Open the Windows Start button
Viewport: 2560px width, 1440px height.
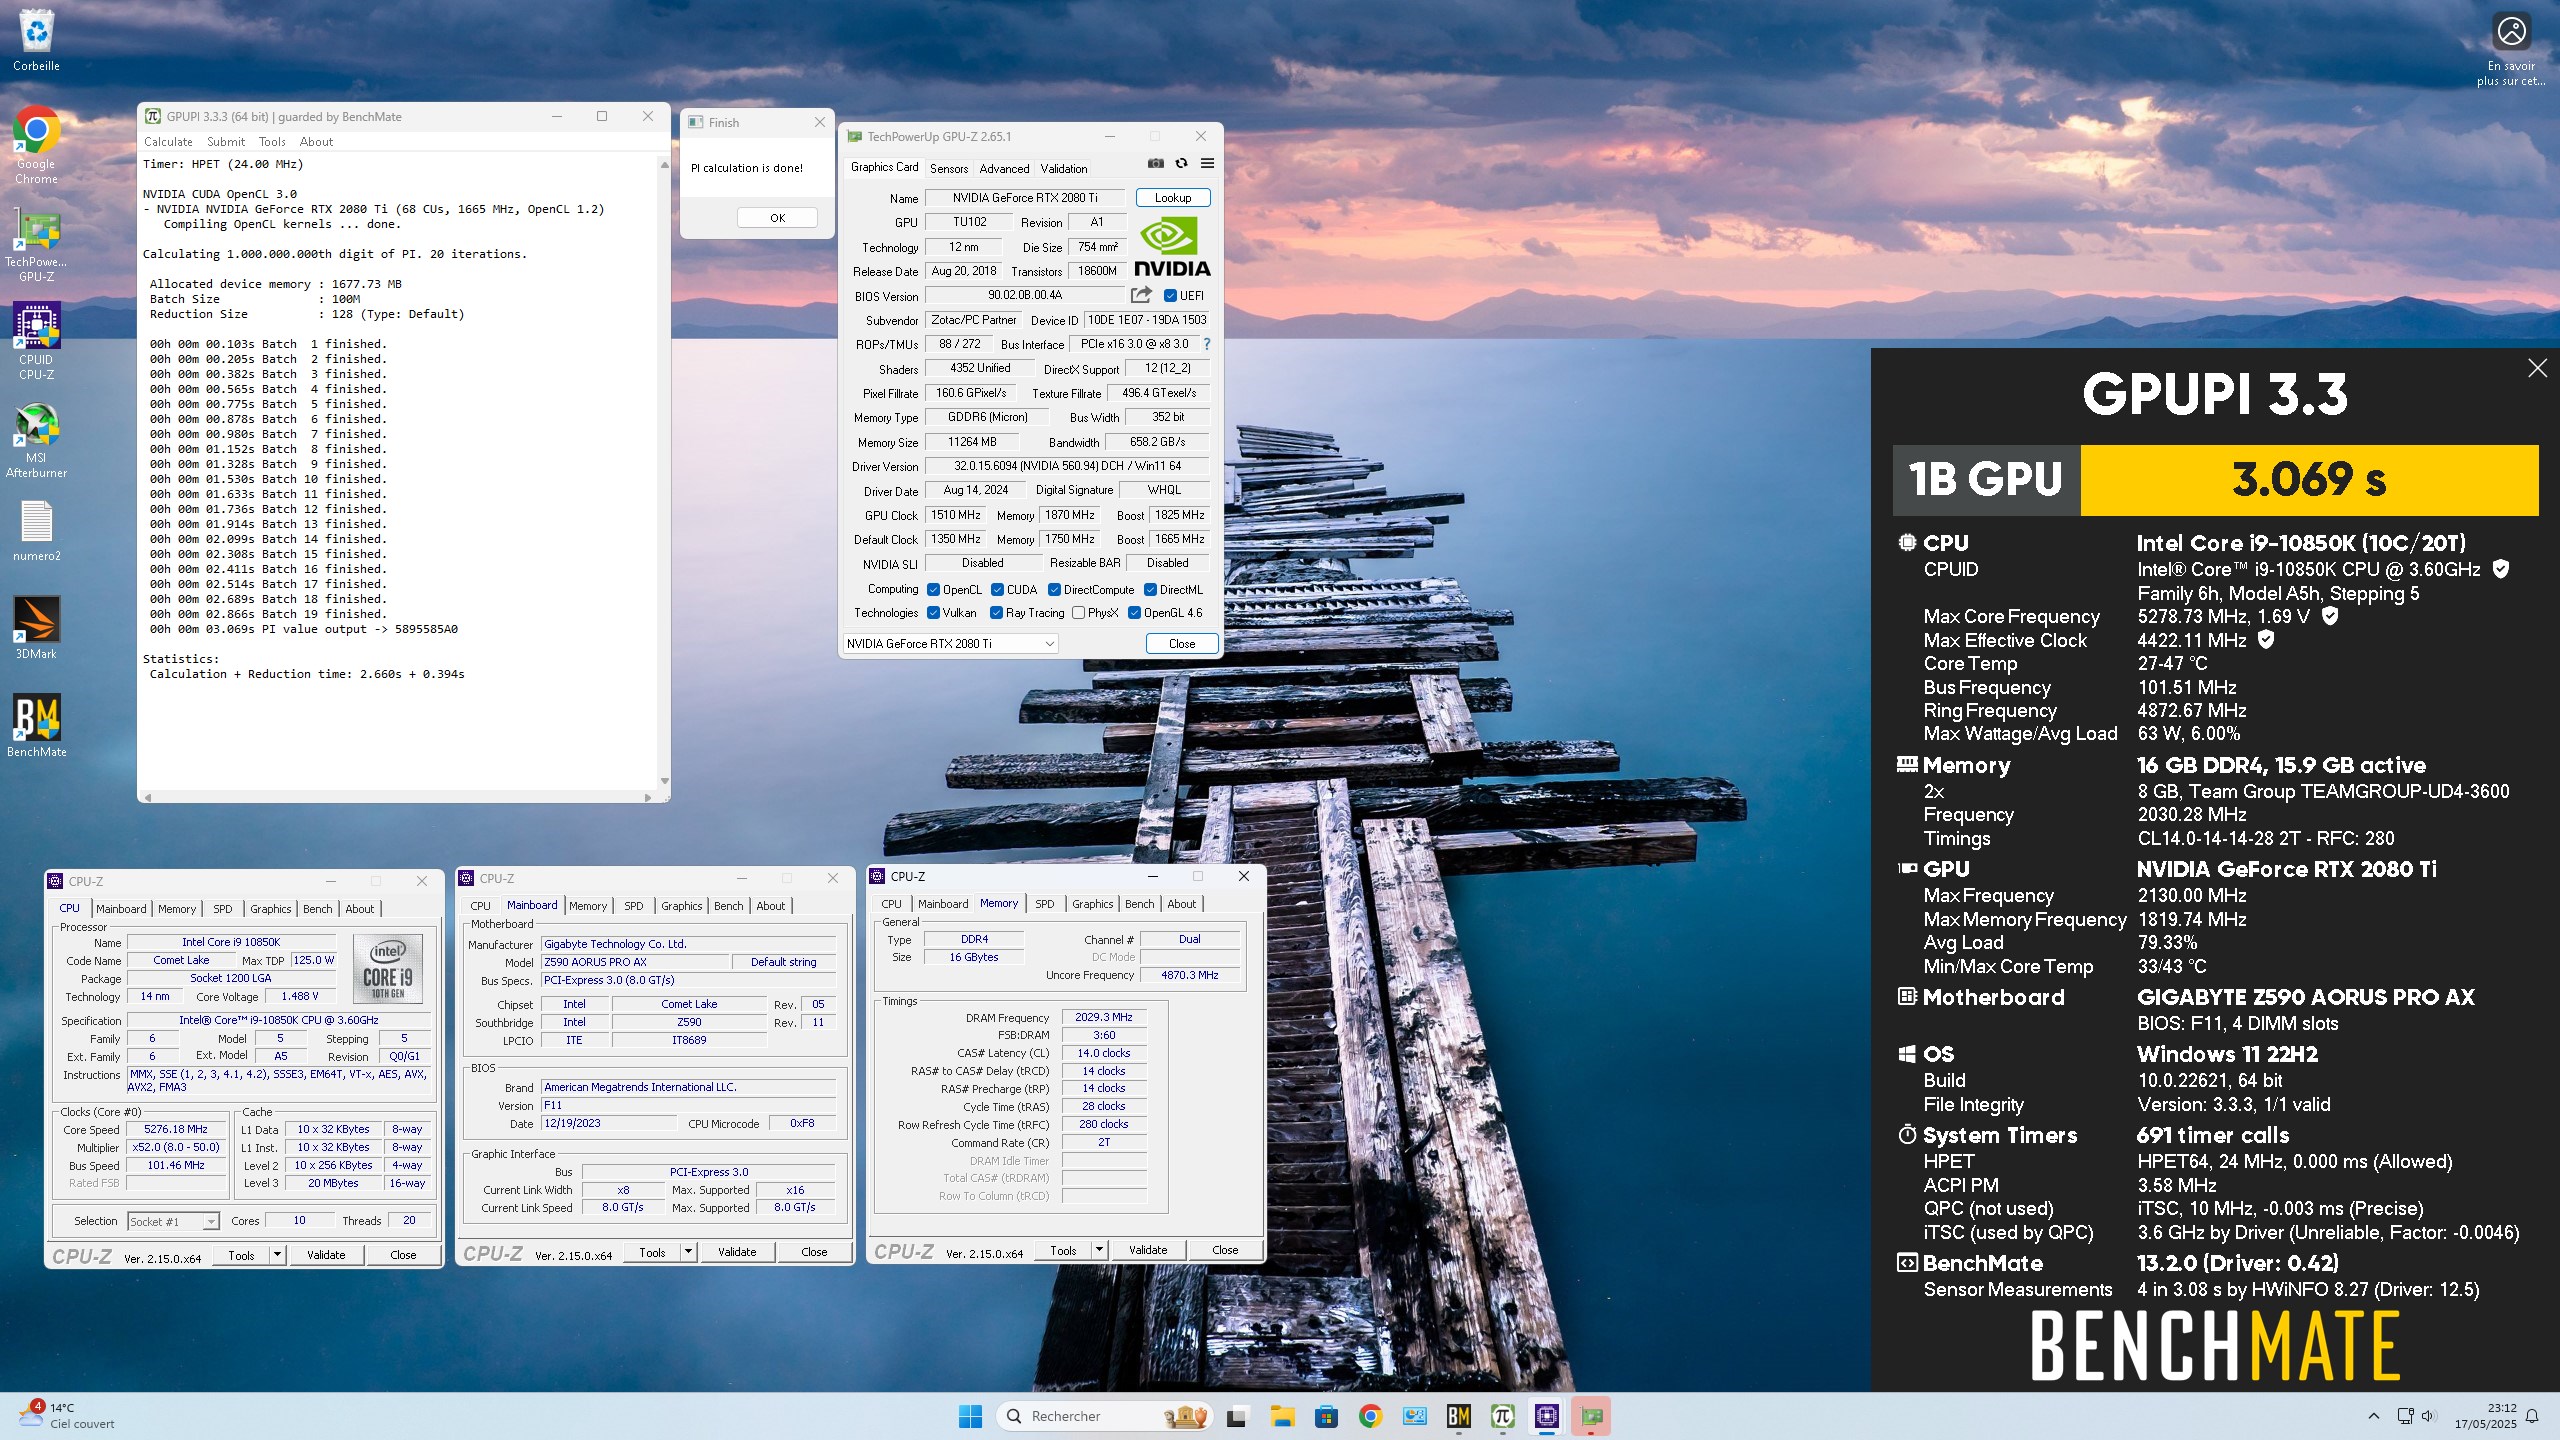(970, 1416)
